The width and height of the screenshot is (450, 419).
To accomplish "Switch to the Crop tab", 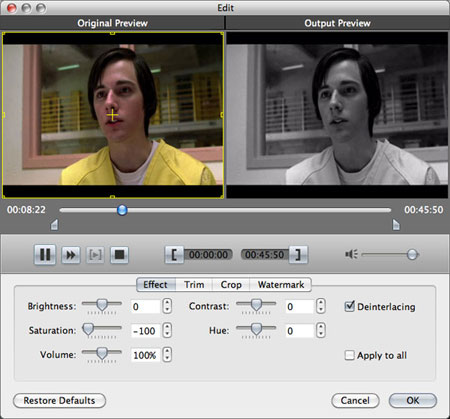I will [231, 285].
